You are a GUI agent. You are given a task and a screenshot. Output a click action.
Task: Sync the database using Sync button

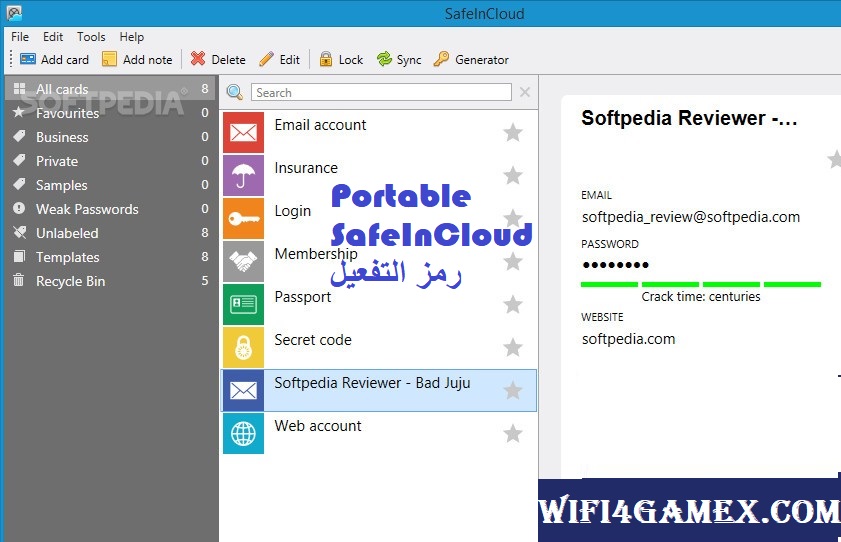399,60
